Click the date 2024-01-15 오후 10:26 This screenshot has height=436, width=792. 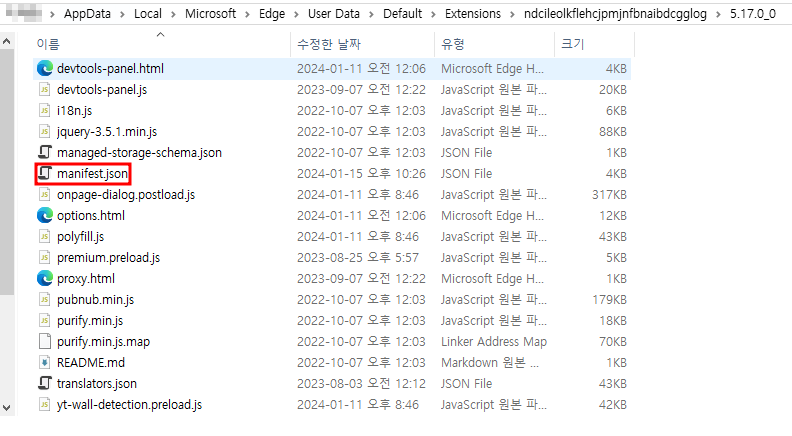pos(361,174)
